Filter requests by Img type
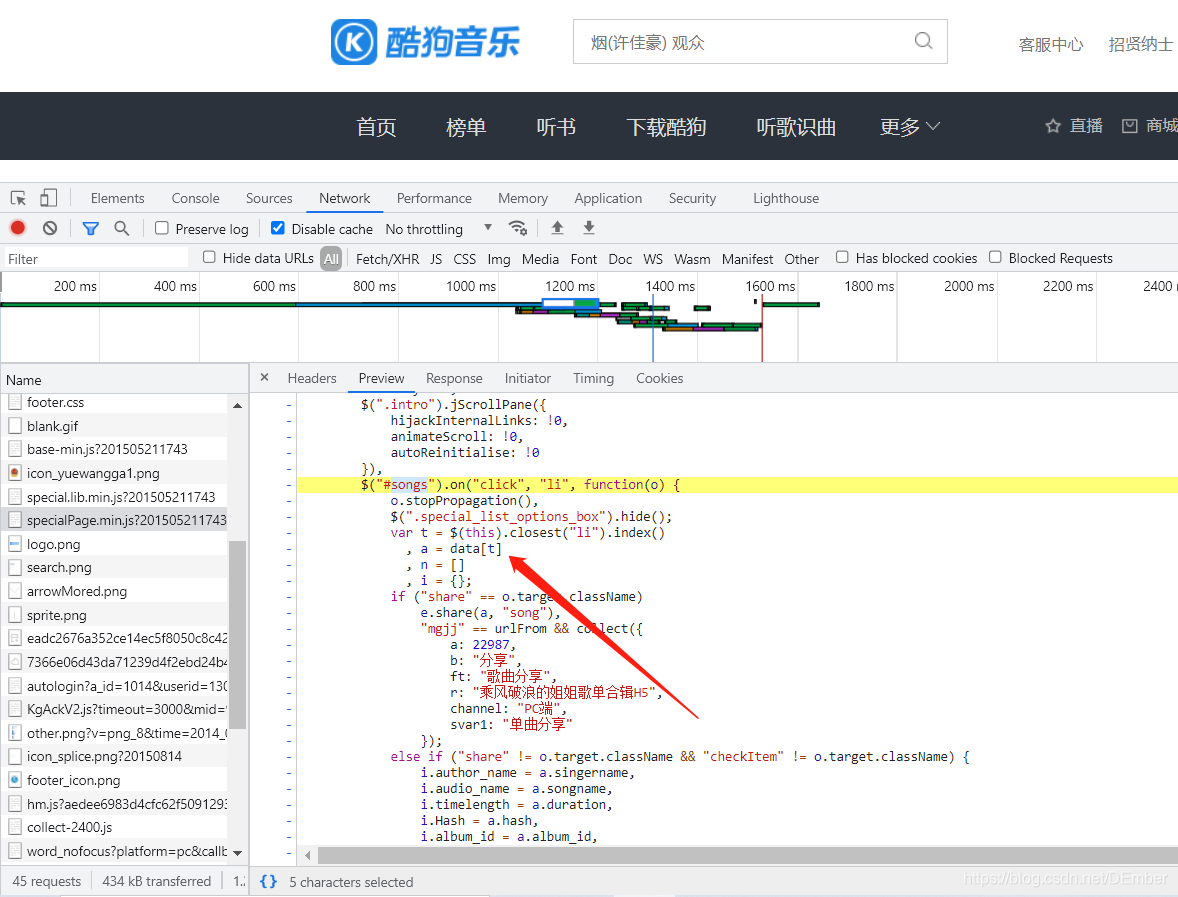The height and width of the screenshot is (897, 1178). pos(499,258)
